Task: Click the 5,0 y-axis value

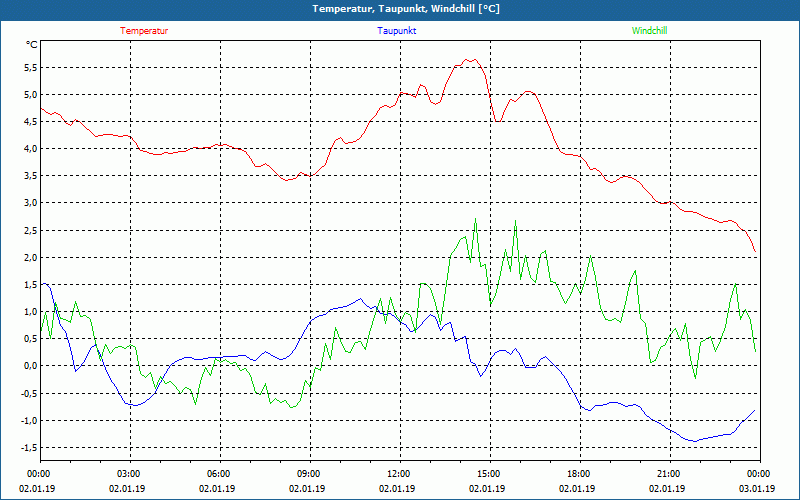Action: (x=30, y=94)
